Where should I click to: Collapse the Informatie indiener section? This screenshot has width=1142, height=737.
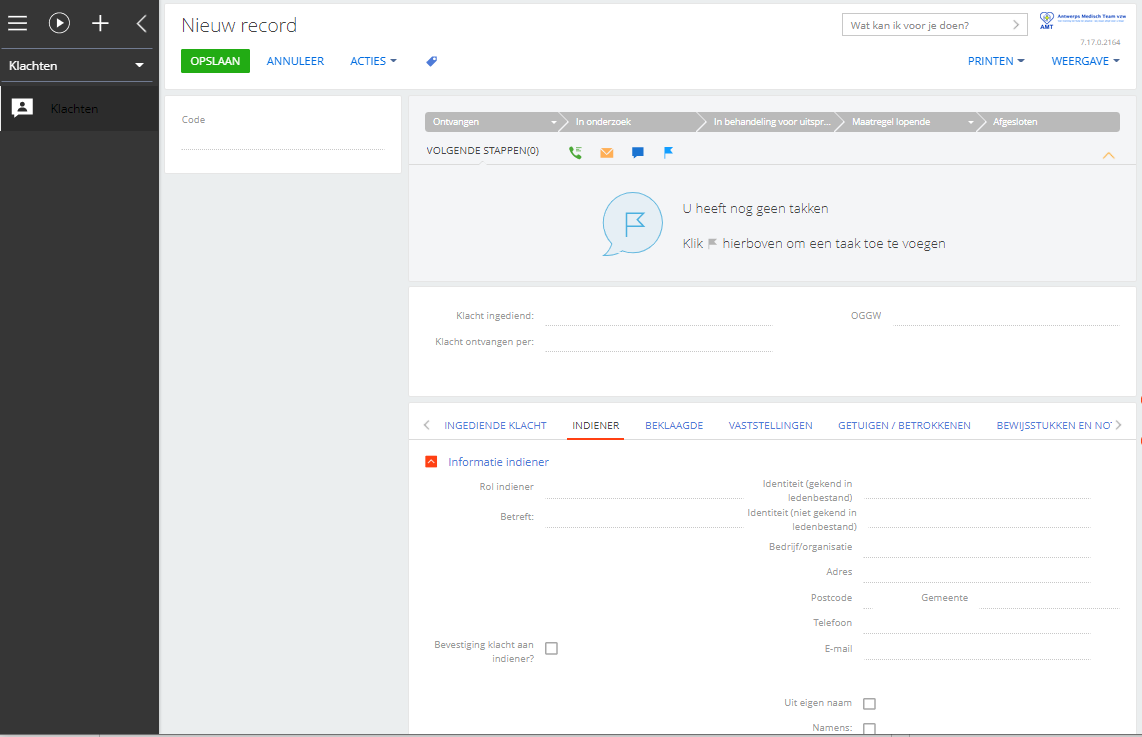[x=431, y=462]
